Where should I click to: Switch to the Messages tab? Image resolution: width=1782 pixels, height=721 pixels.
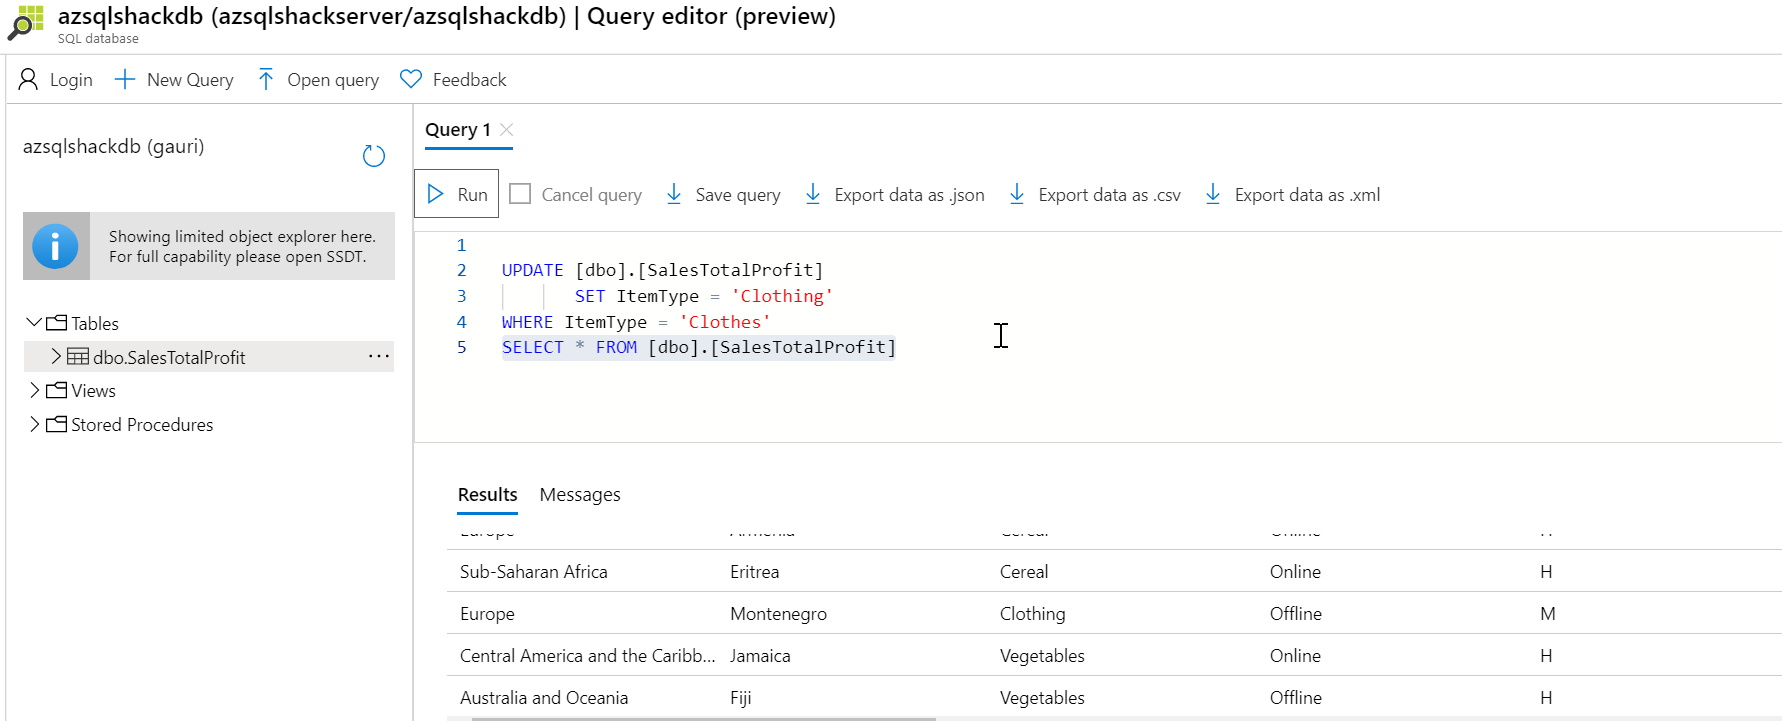click(x=580, y=495)
